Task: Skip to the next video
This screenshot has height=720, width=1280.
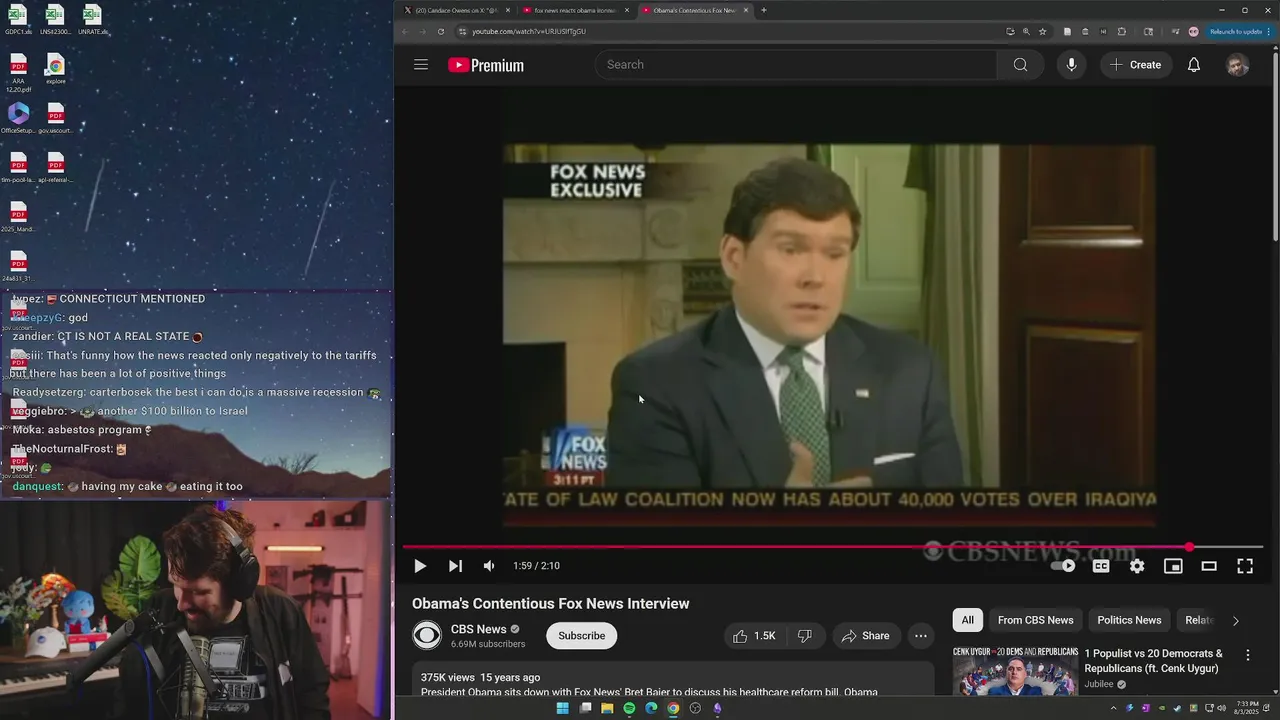Action: pyautogui.click(x=455, y=566)
